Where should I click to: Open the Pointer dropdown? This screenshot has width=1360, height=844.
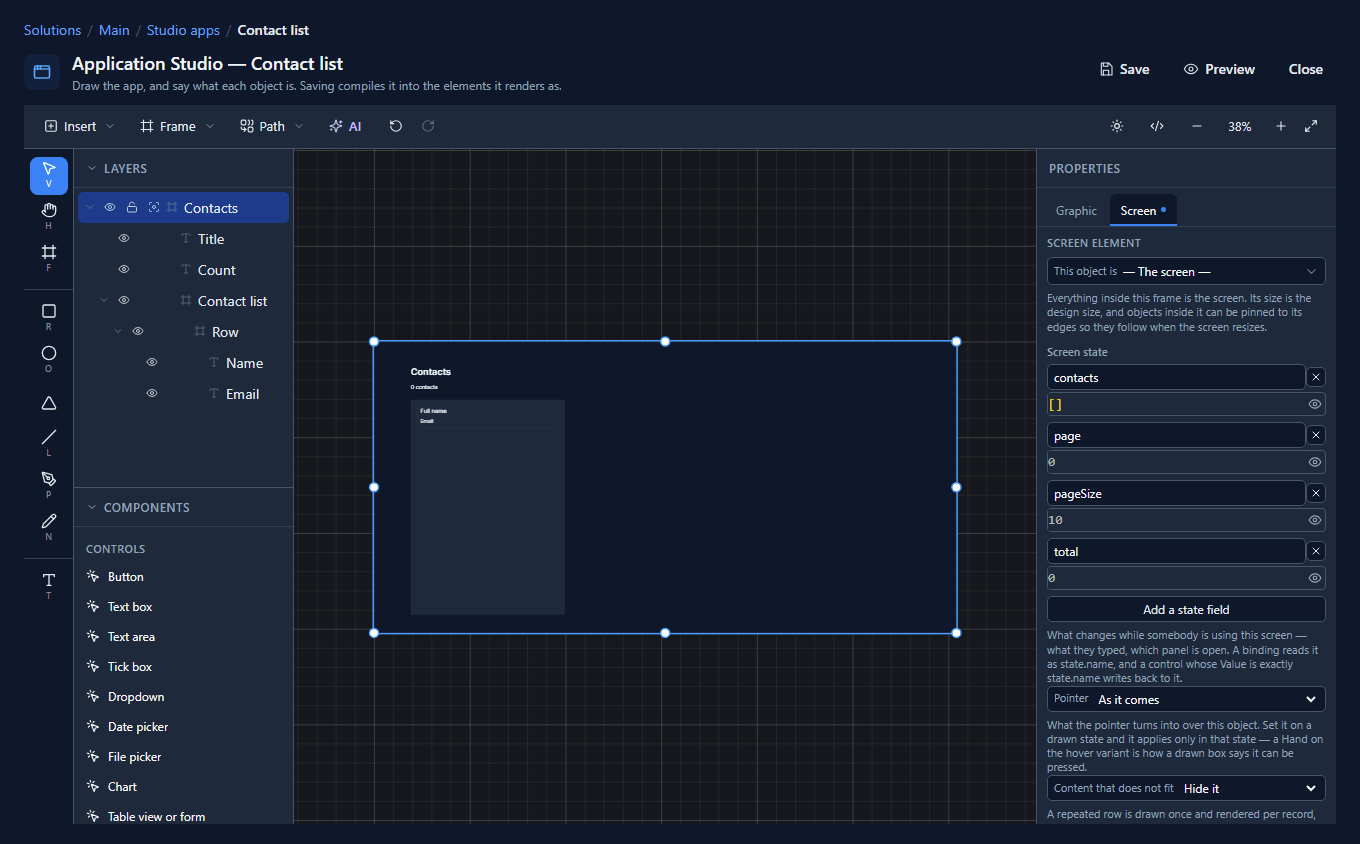click(x=1186, y=699)
